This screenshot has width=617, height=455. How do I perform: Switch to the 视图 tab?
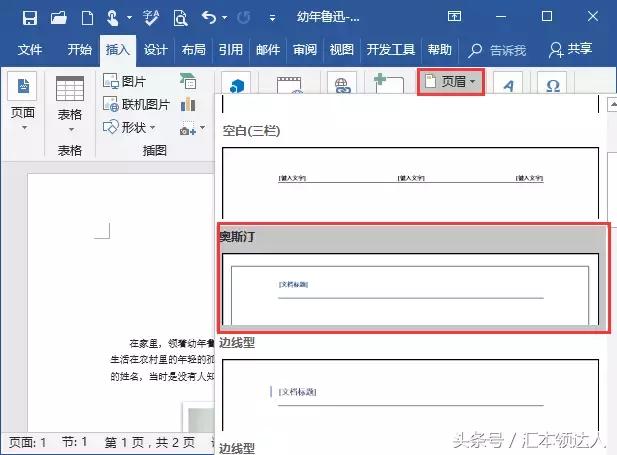point(342,50)
